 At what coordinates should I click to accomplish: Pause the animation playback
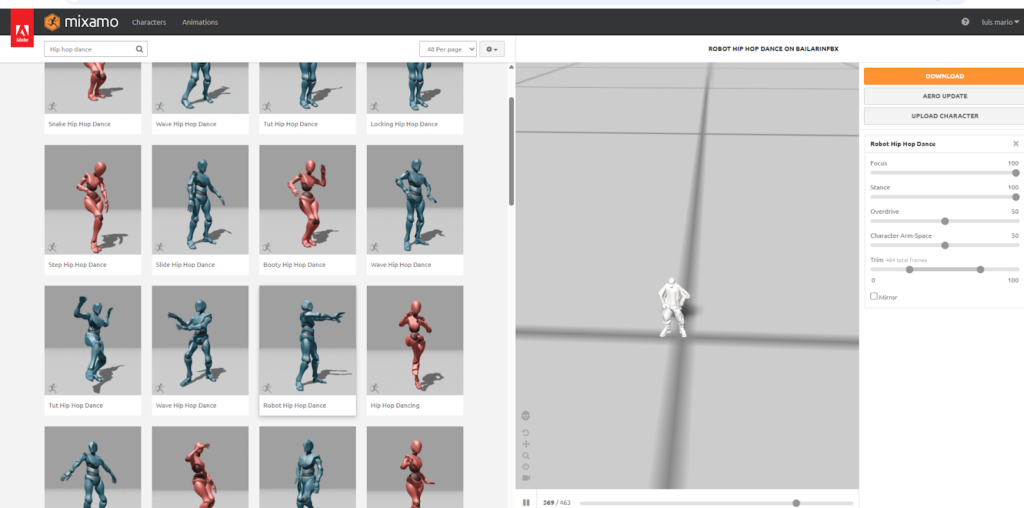point(526,503)
